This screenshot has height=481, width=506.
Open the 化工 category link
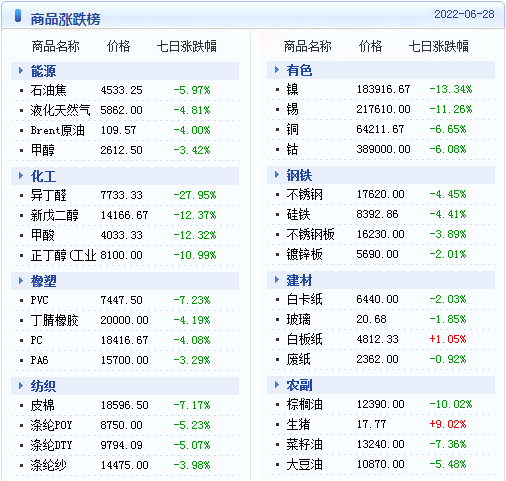[x=43, y=176]
